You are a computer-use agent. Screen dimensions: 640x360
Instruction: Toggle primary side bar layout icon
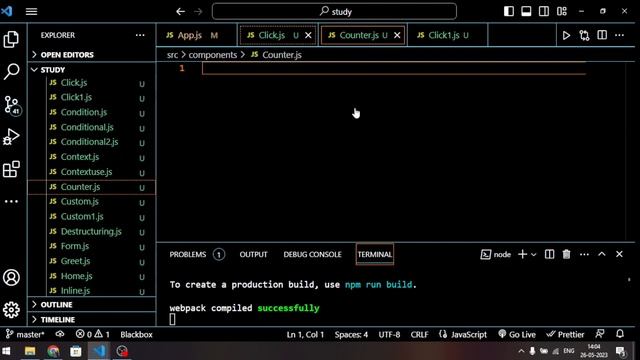[509, 11]
